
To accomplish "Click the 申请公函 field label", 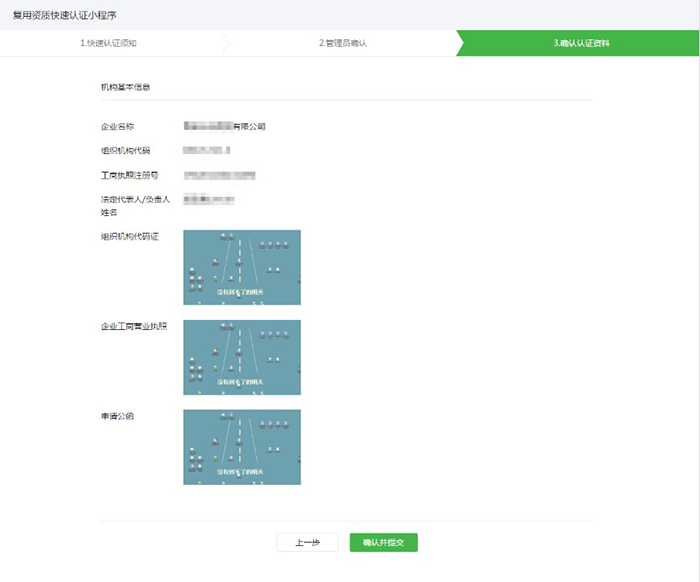I will click(x=118, y=416).
